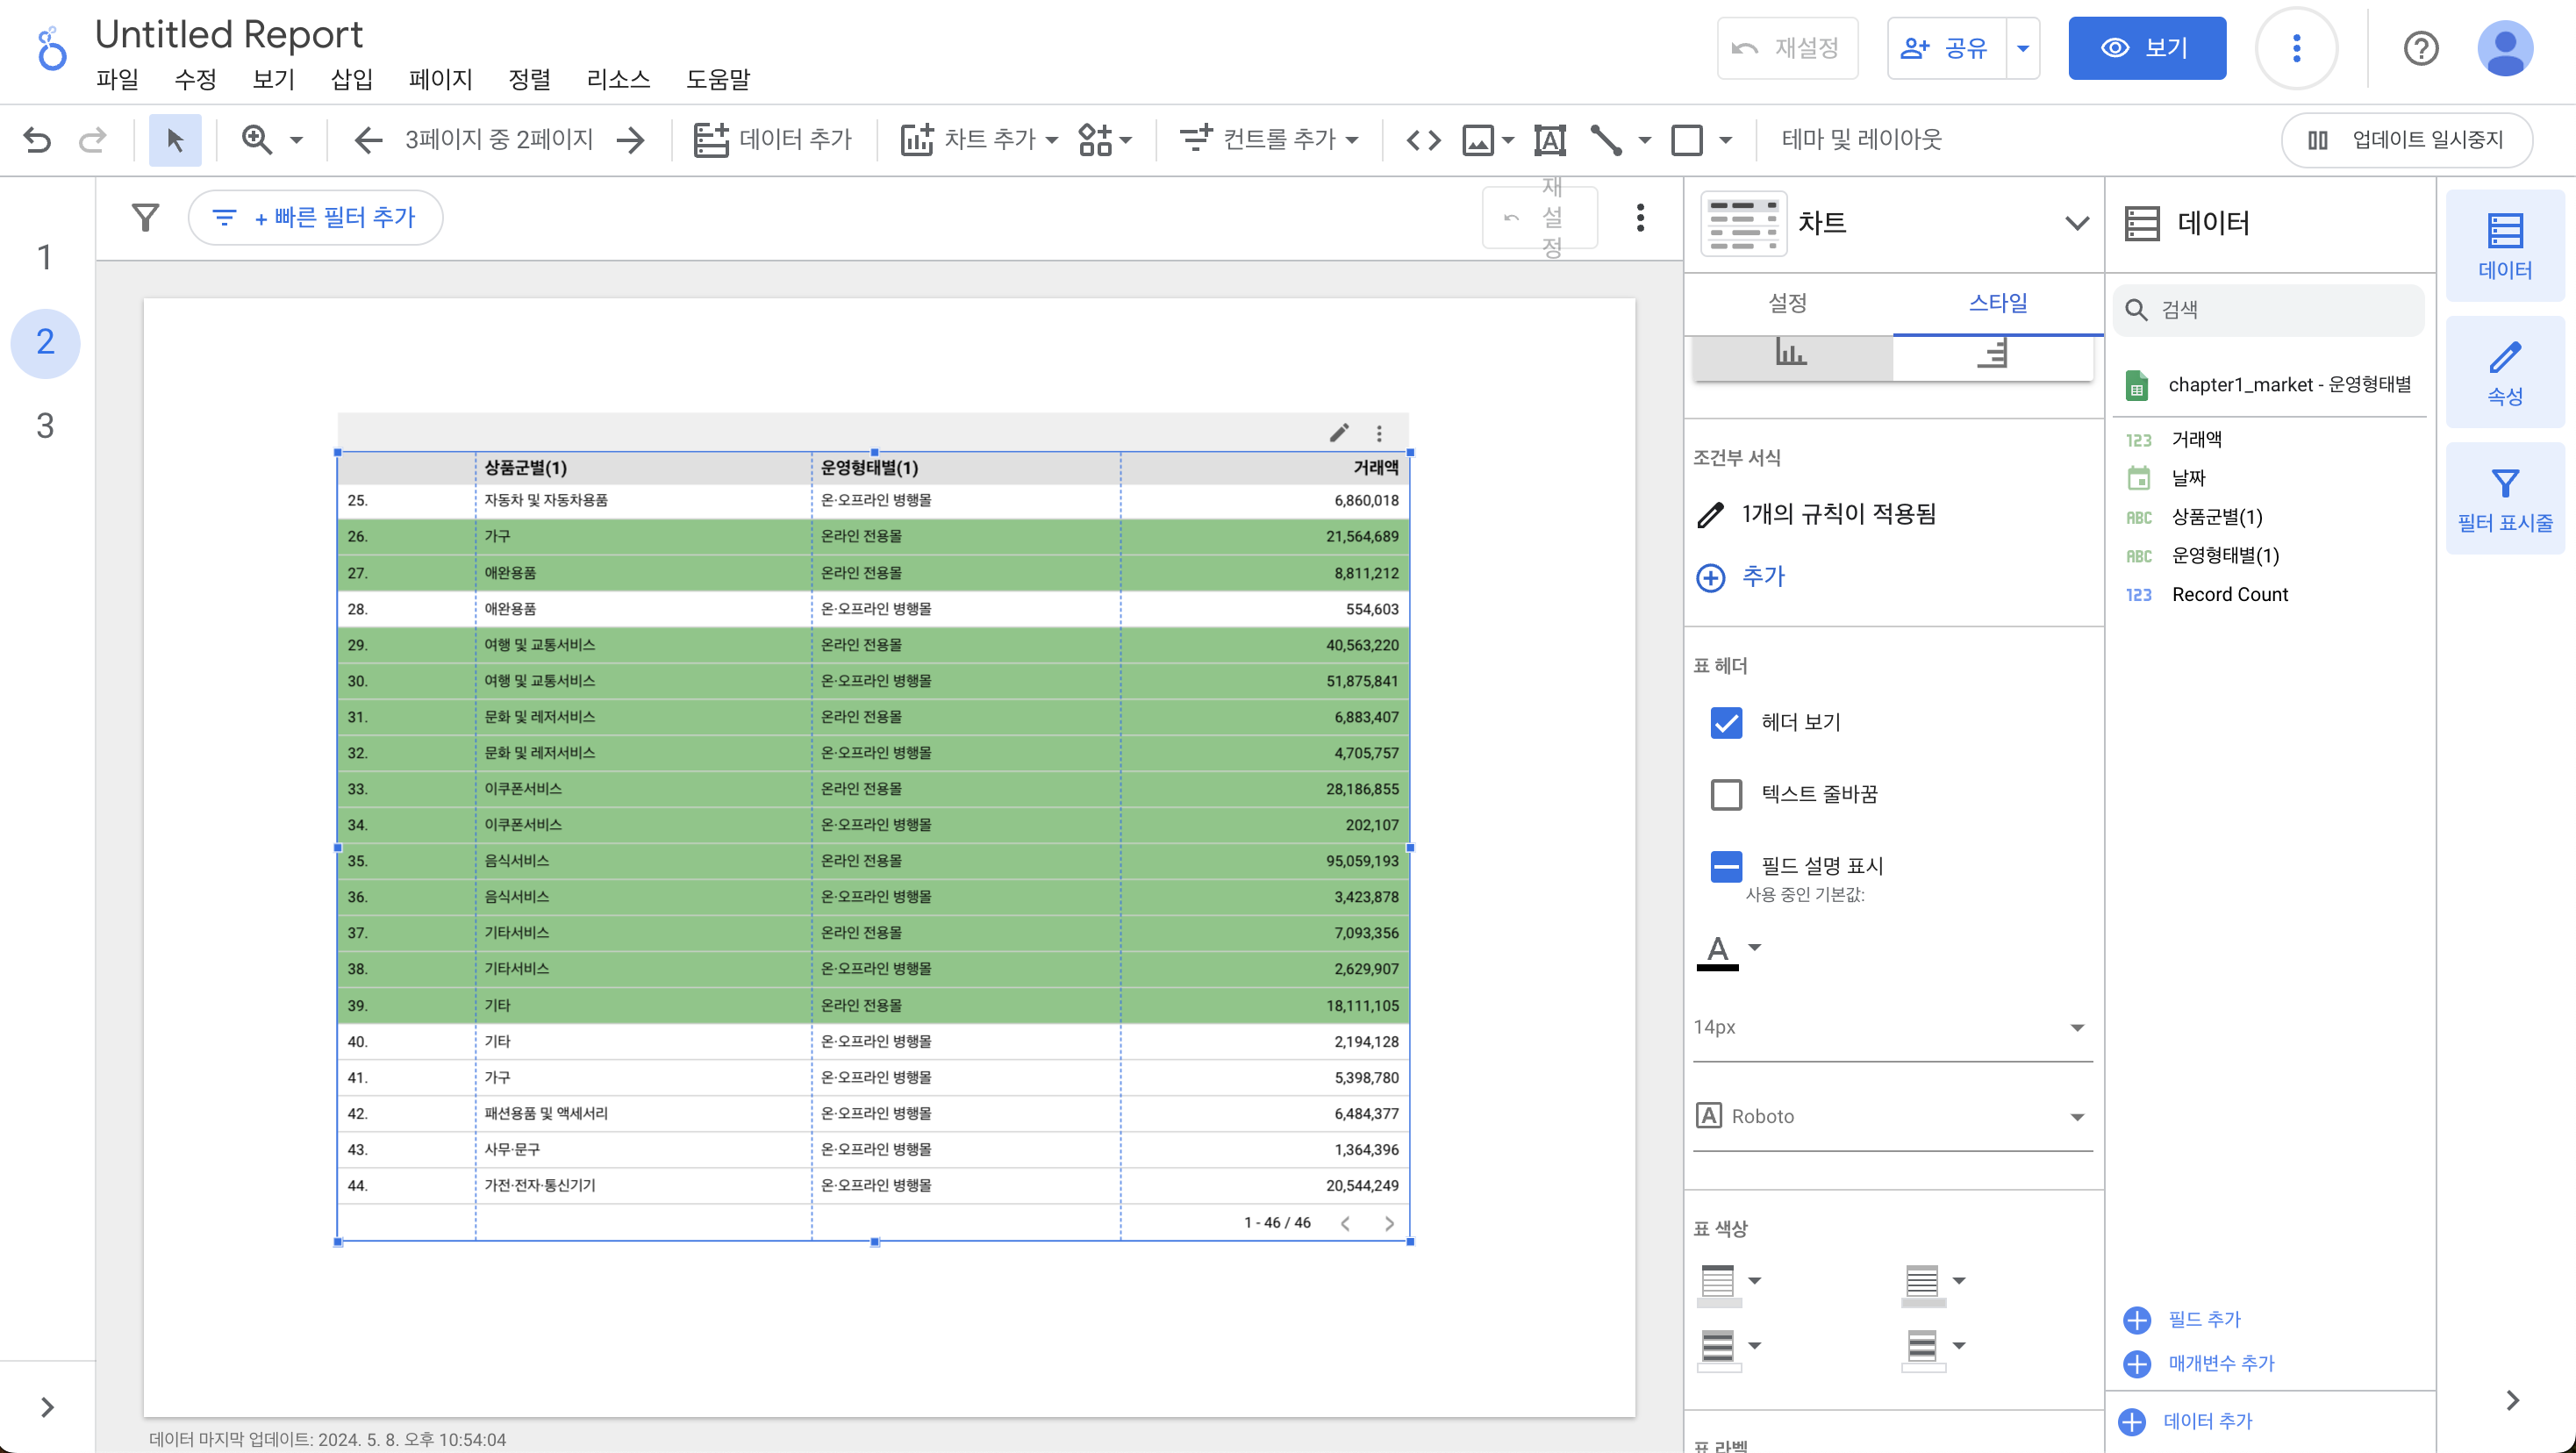The height and width of the screenshot is (1453, 2576).
Task: Click the embed URL code icon
Action: pos(1423,139)
